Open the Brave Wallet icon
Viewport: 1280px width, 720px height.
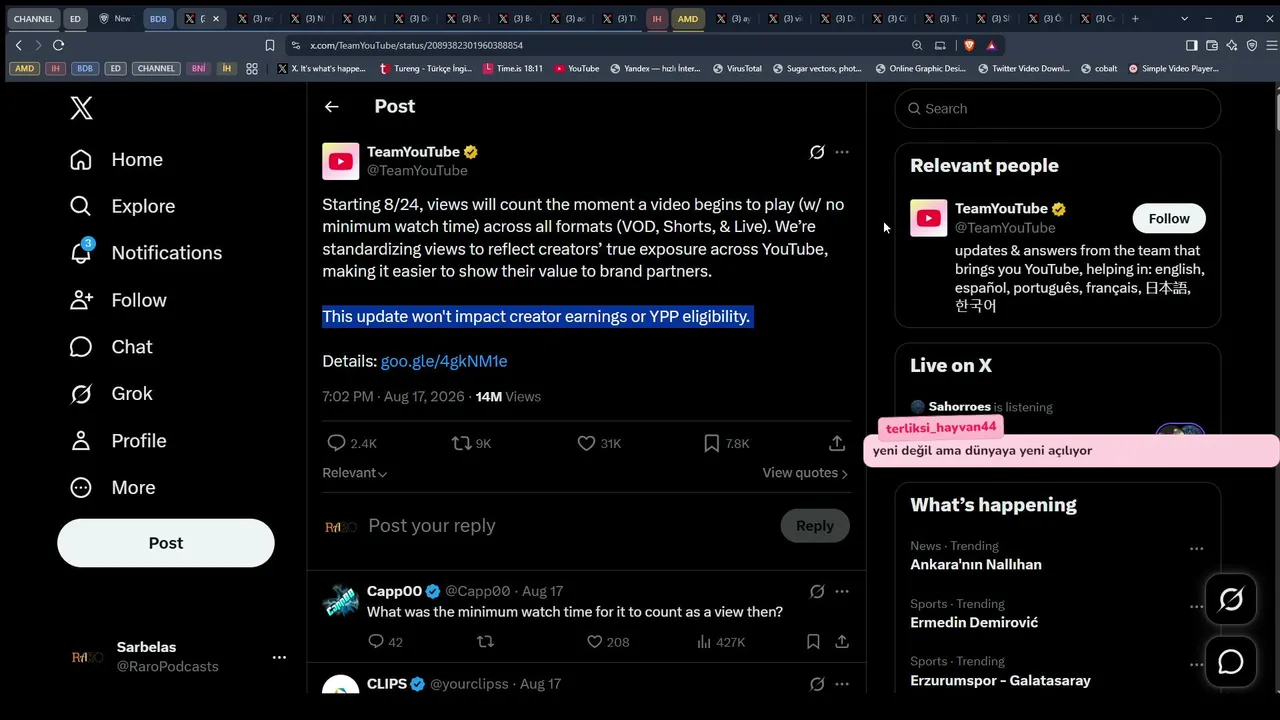[1212, 45]
